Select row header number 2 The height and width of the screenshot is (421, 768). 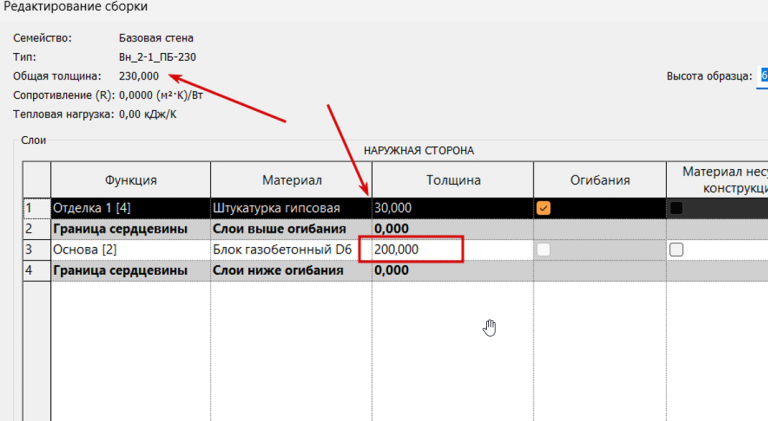point(37,229)
